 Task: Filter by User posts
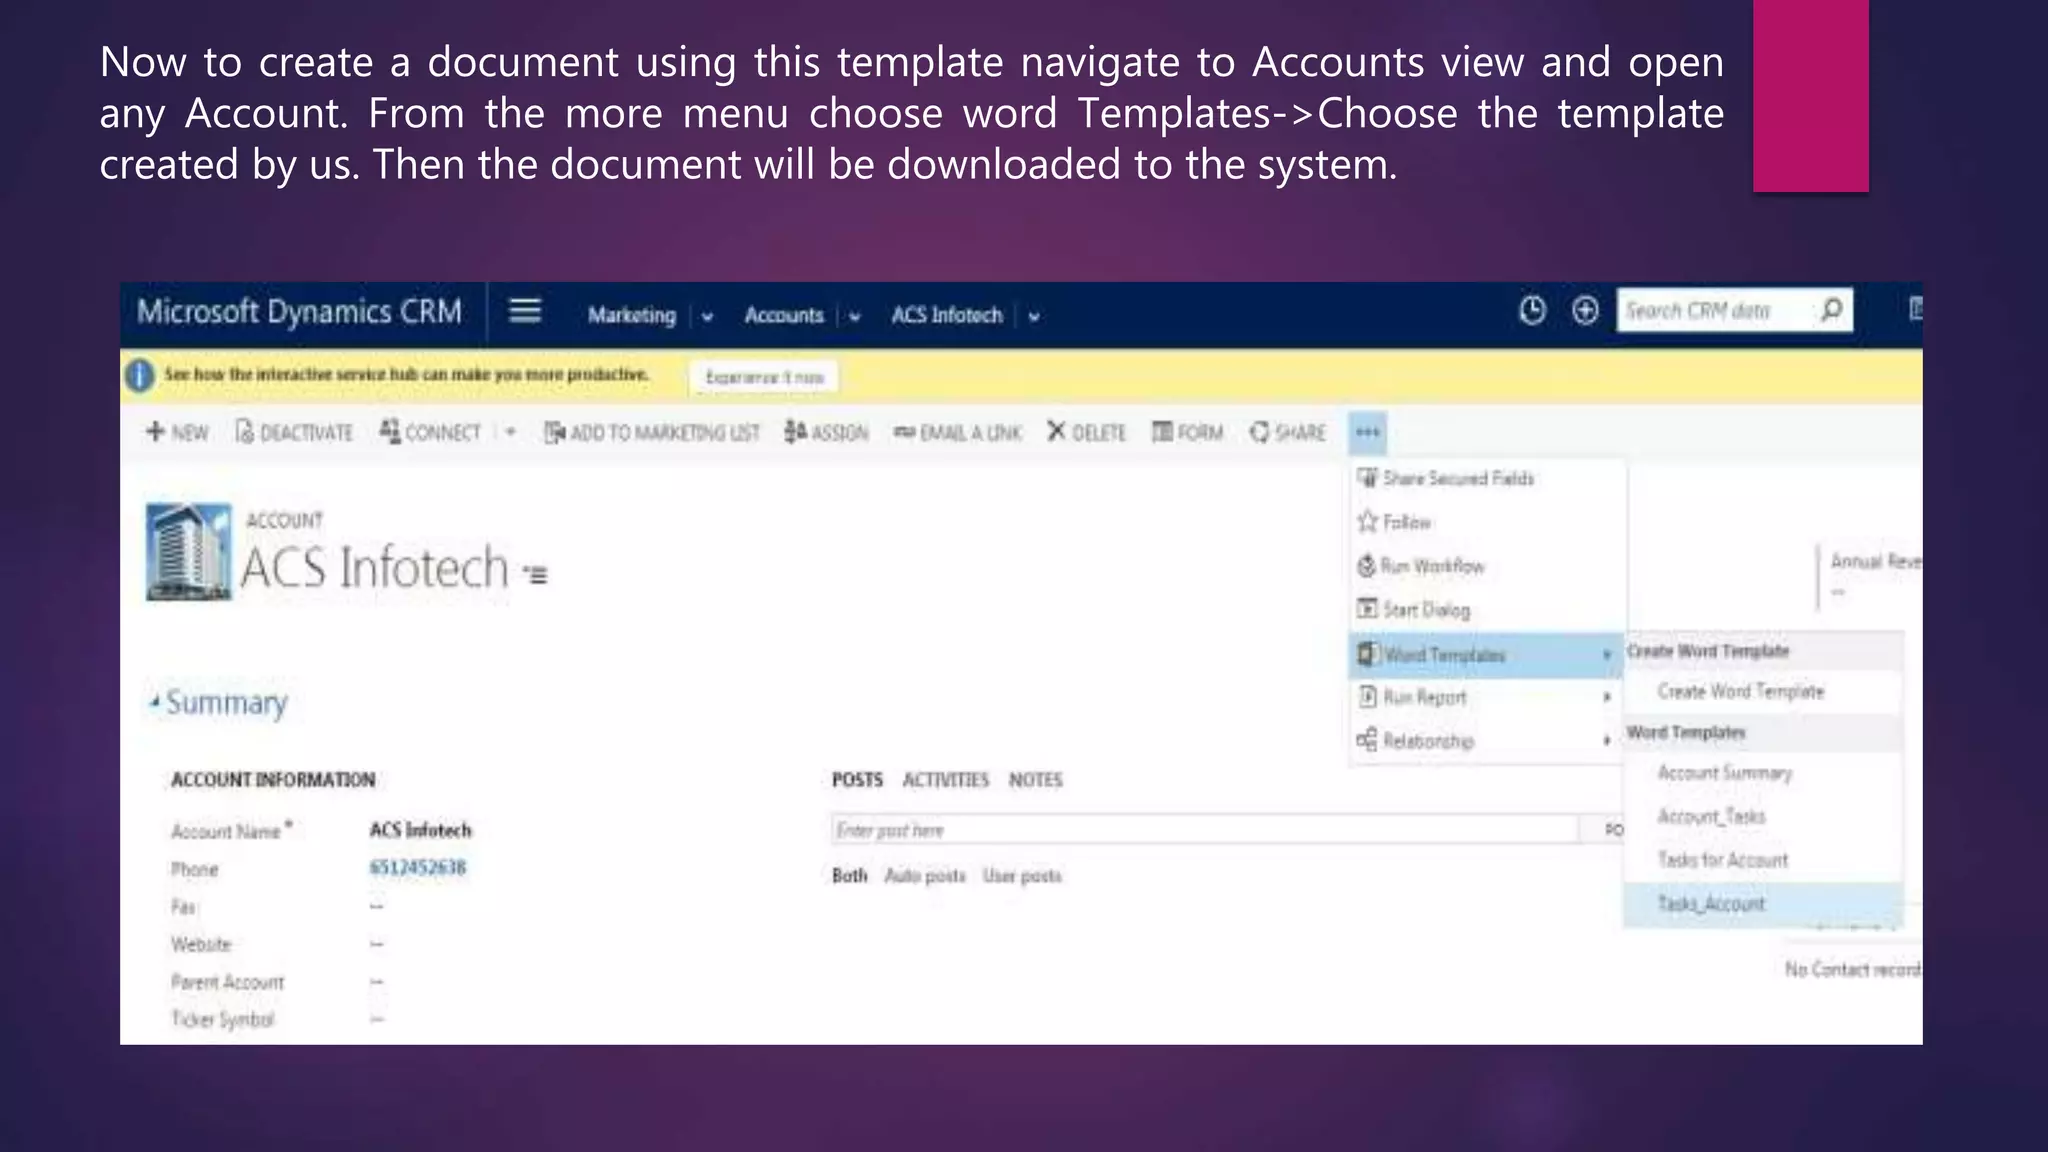click(1022, 876)
